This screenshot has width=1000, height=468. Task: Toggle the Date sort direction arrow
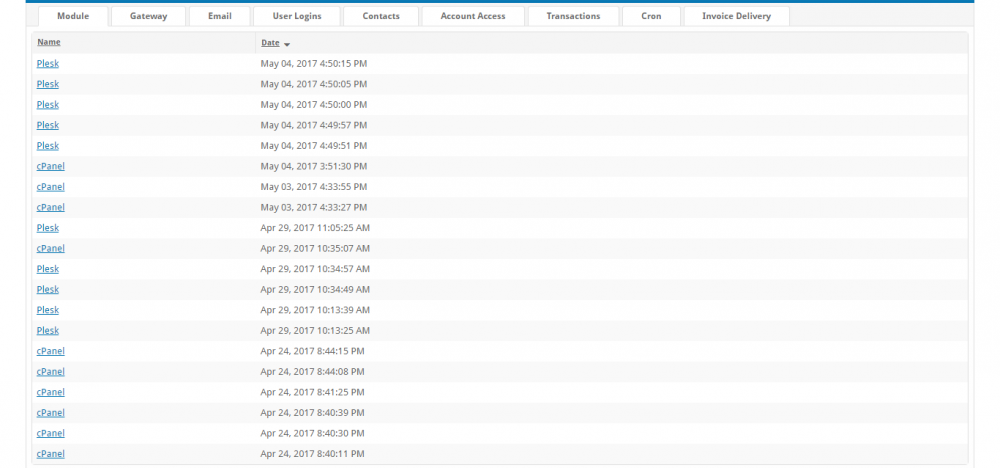point(287,44)
